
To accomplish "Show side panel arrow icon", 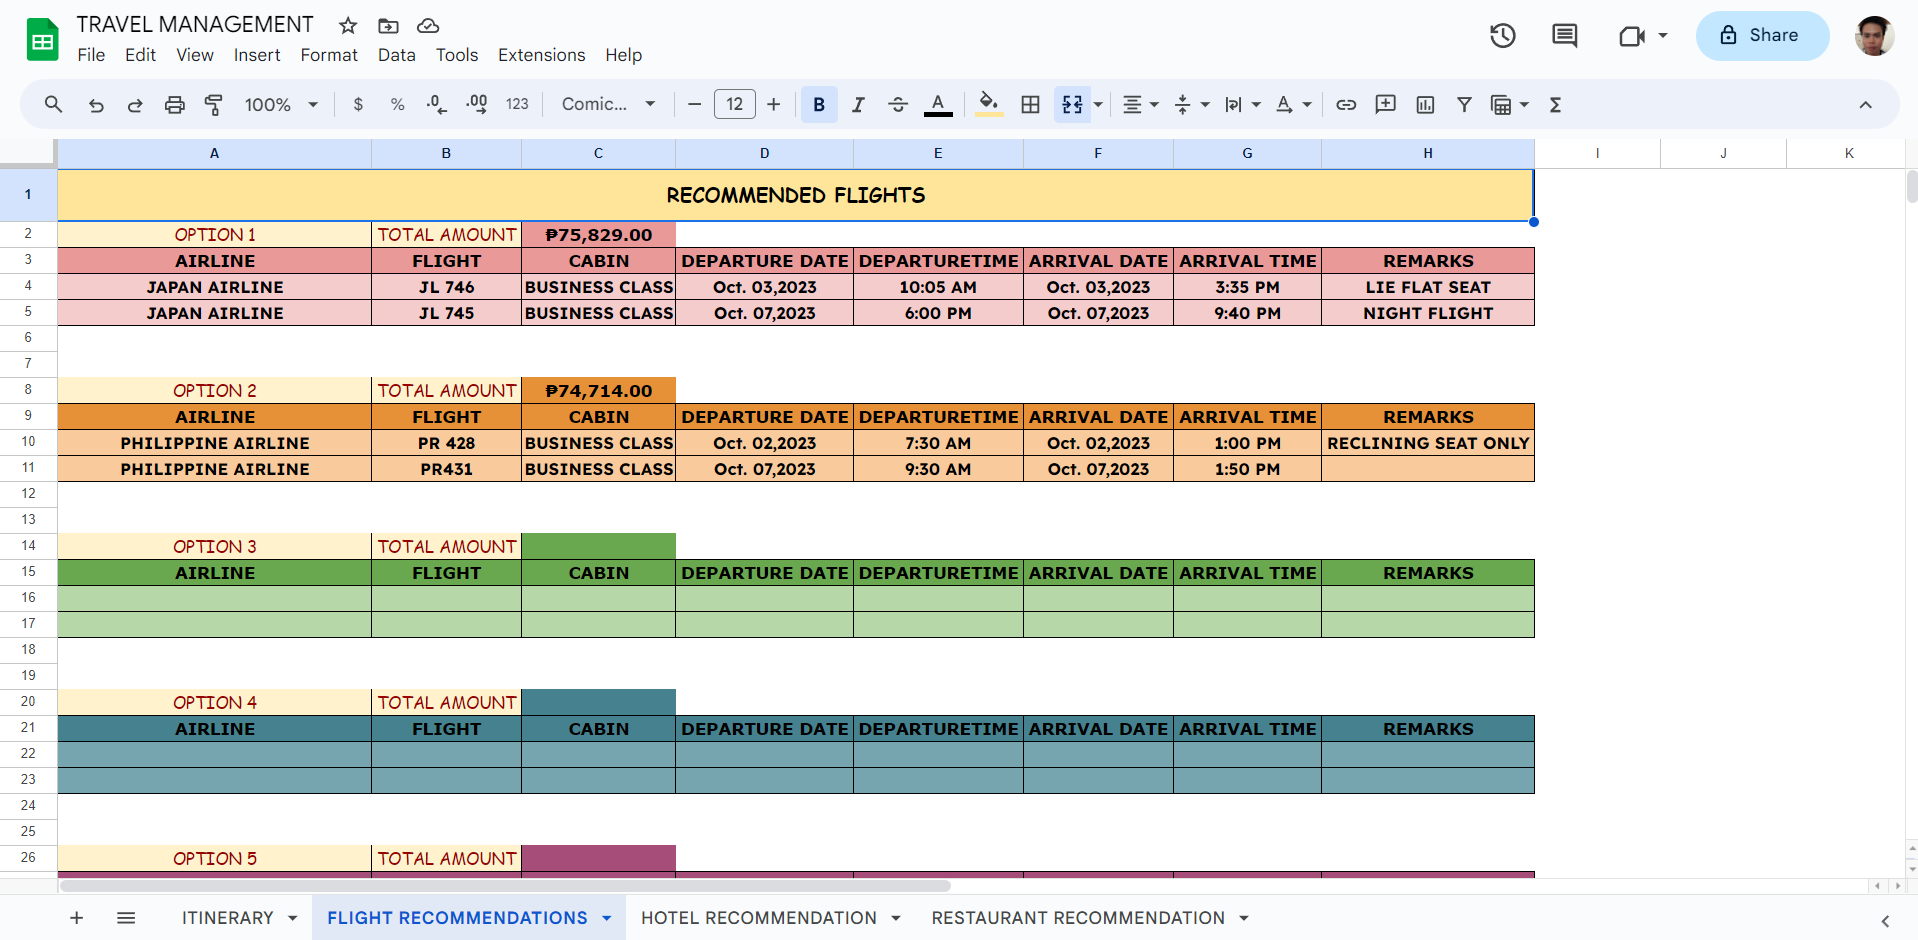I will click(x=1885, y=921).
